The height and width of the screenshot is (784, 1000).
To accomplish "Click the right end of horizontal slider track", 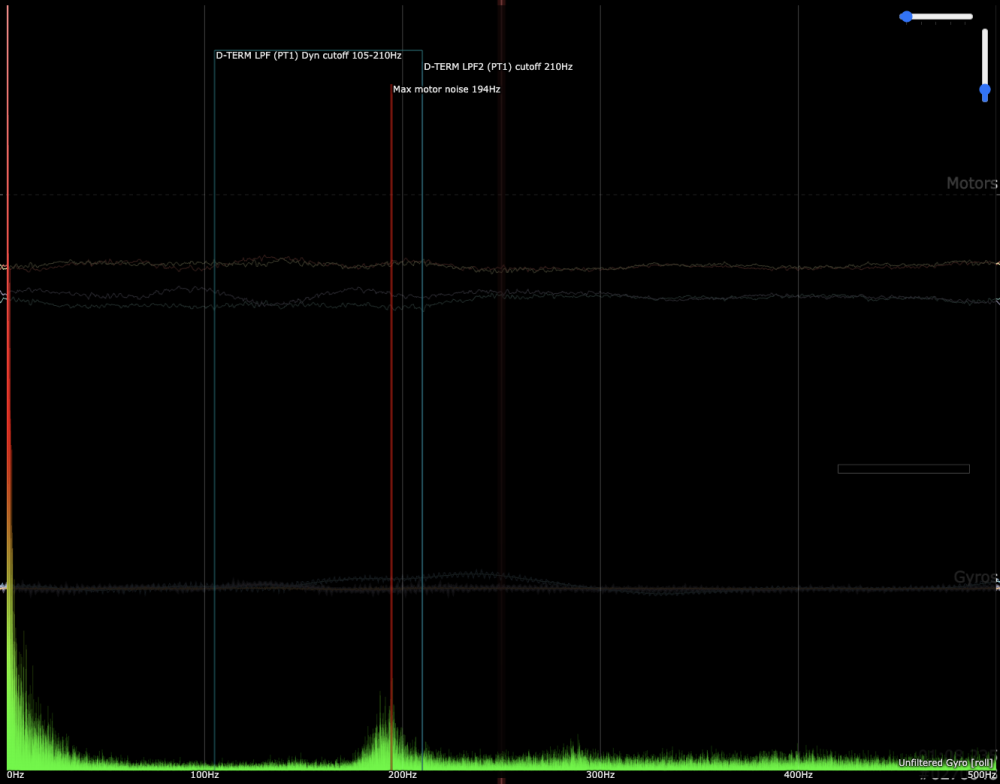I will (x=970, y=16).
